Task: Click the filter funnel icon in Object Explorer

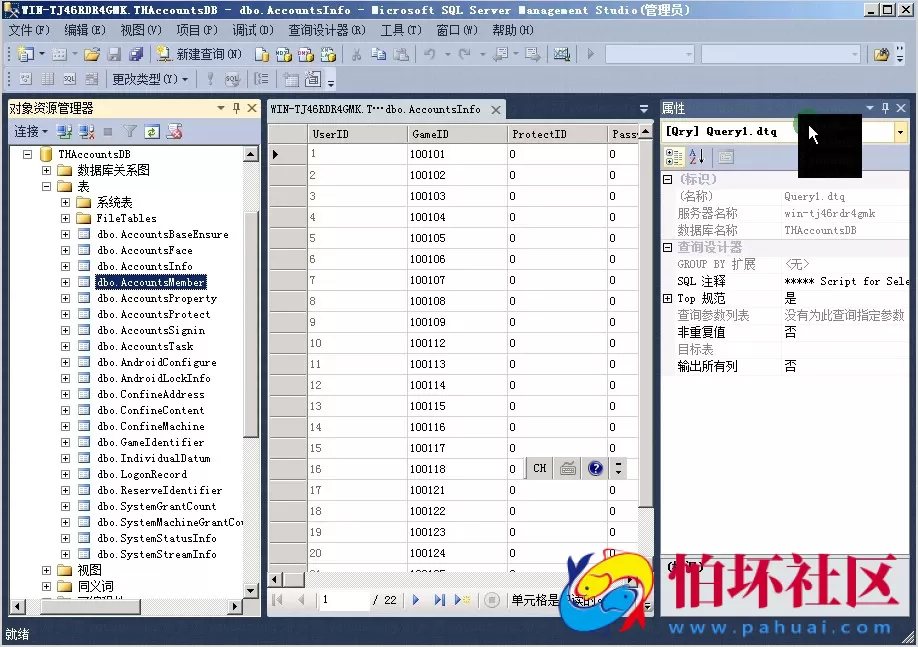Action: pos(130,131)
